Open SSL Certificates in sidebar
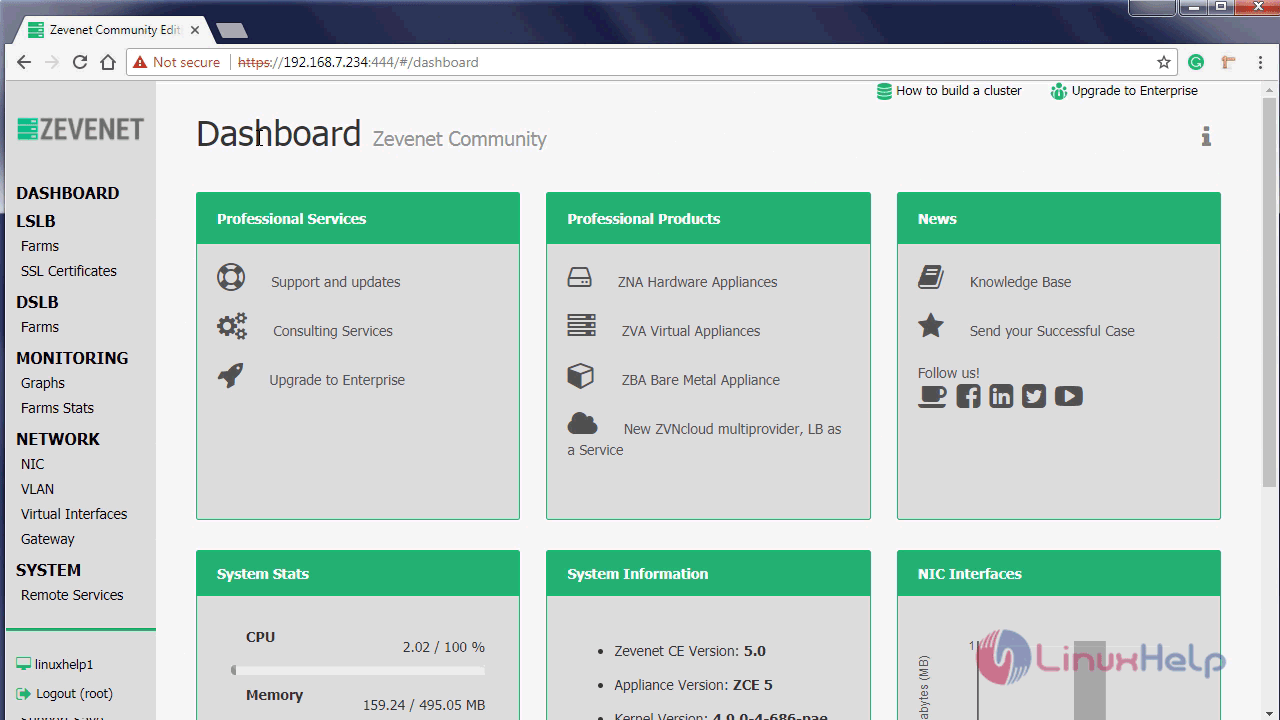 coord(69,271)
